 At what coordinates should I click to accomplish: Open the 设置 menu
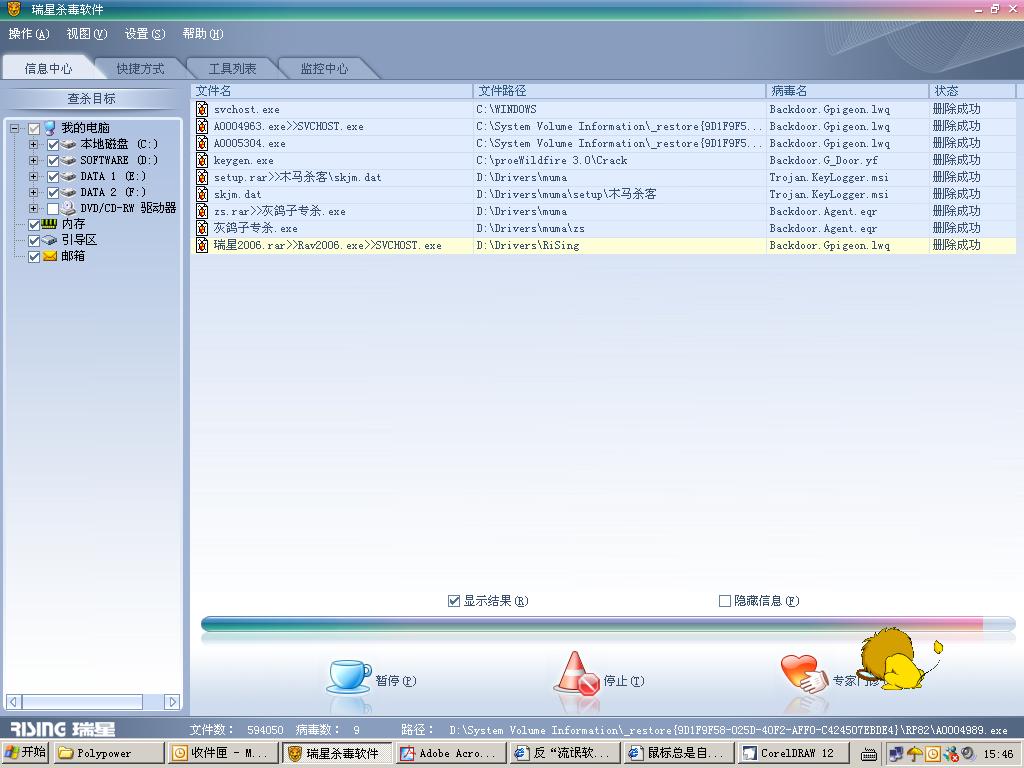click(144, 34)
